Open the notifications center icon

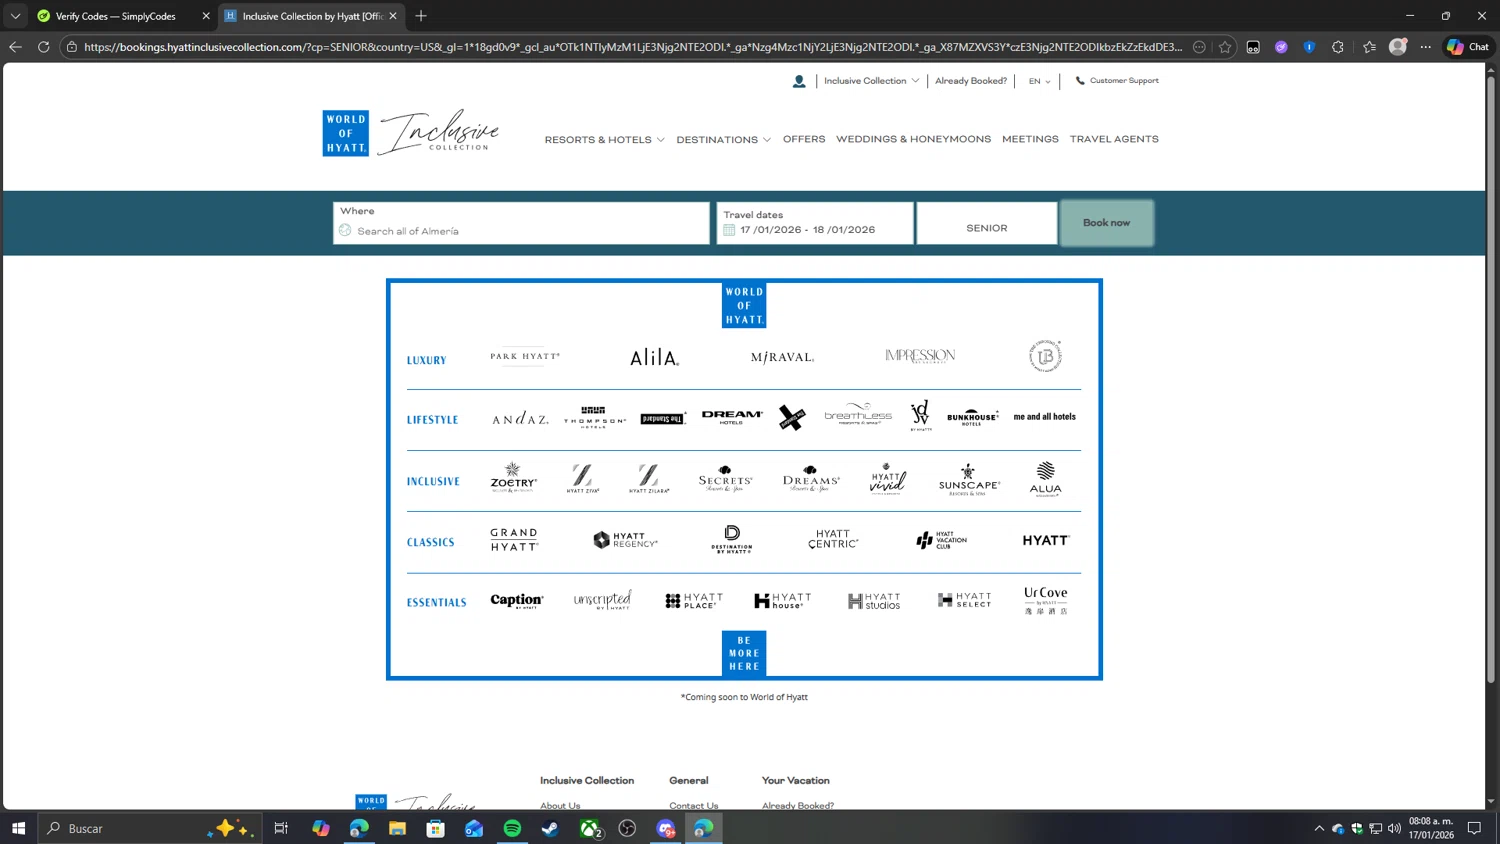pos(1474,828)
